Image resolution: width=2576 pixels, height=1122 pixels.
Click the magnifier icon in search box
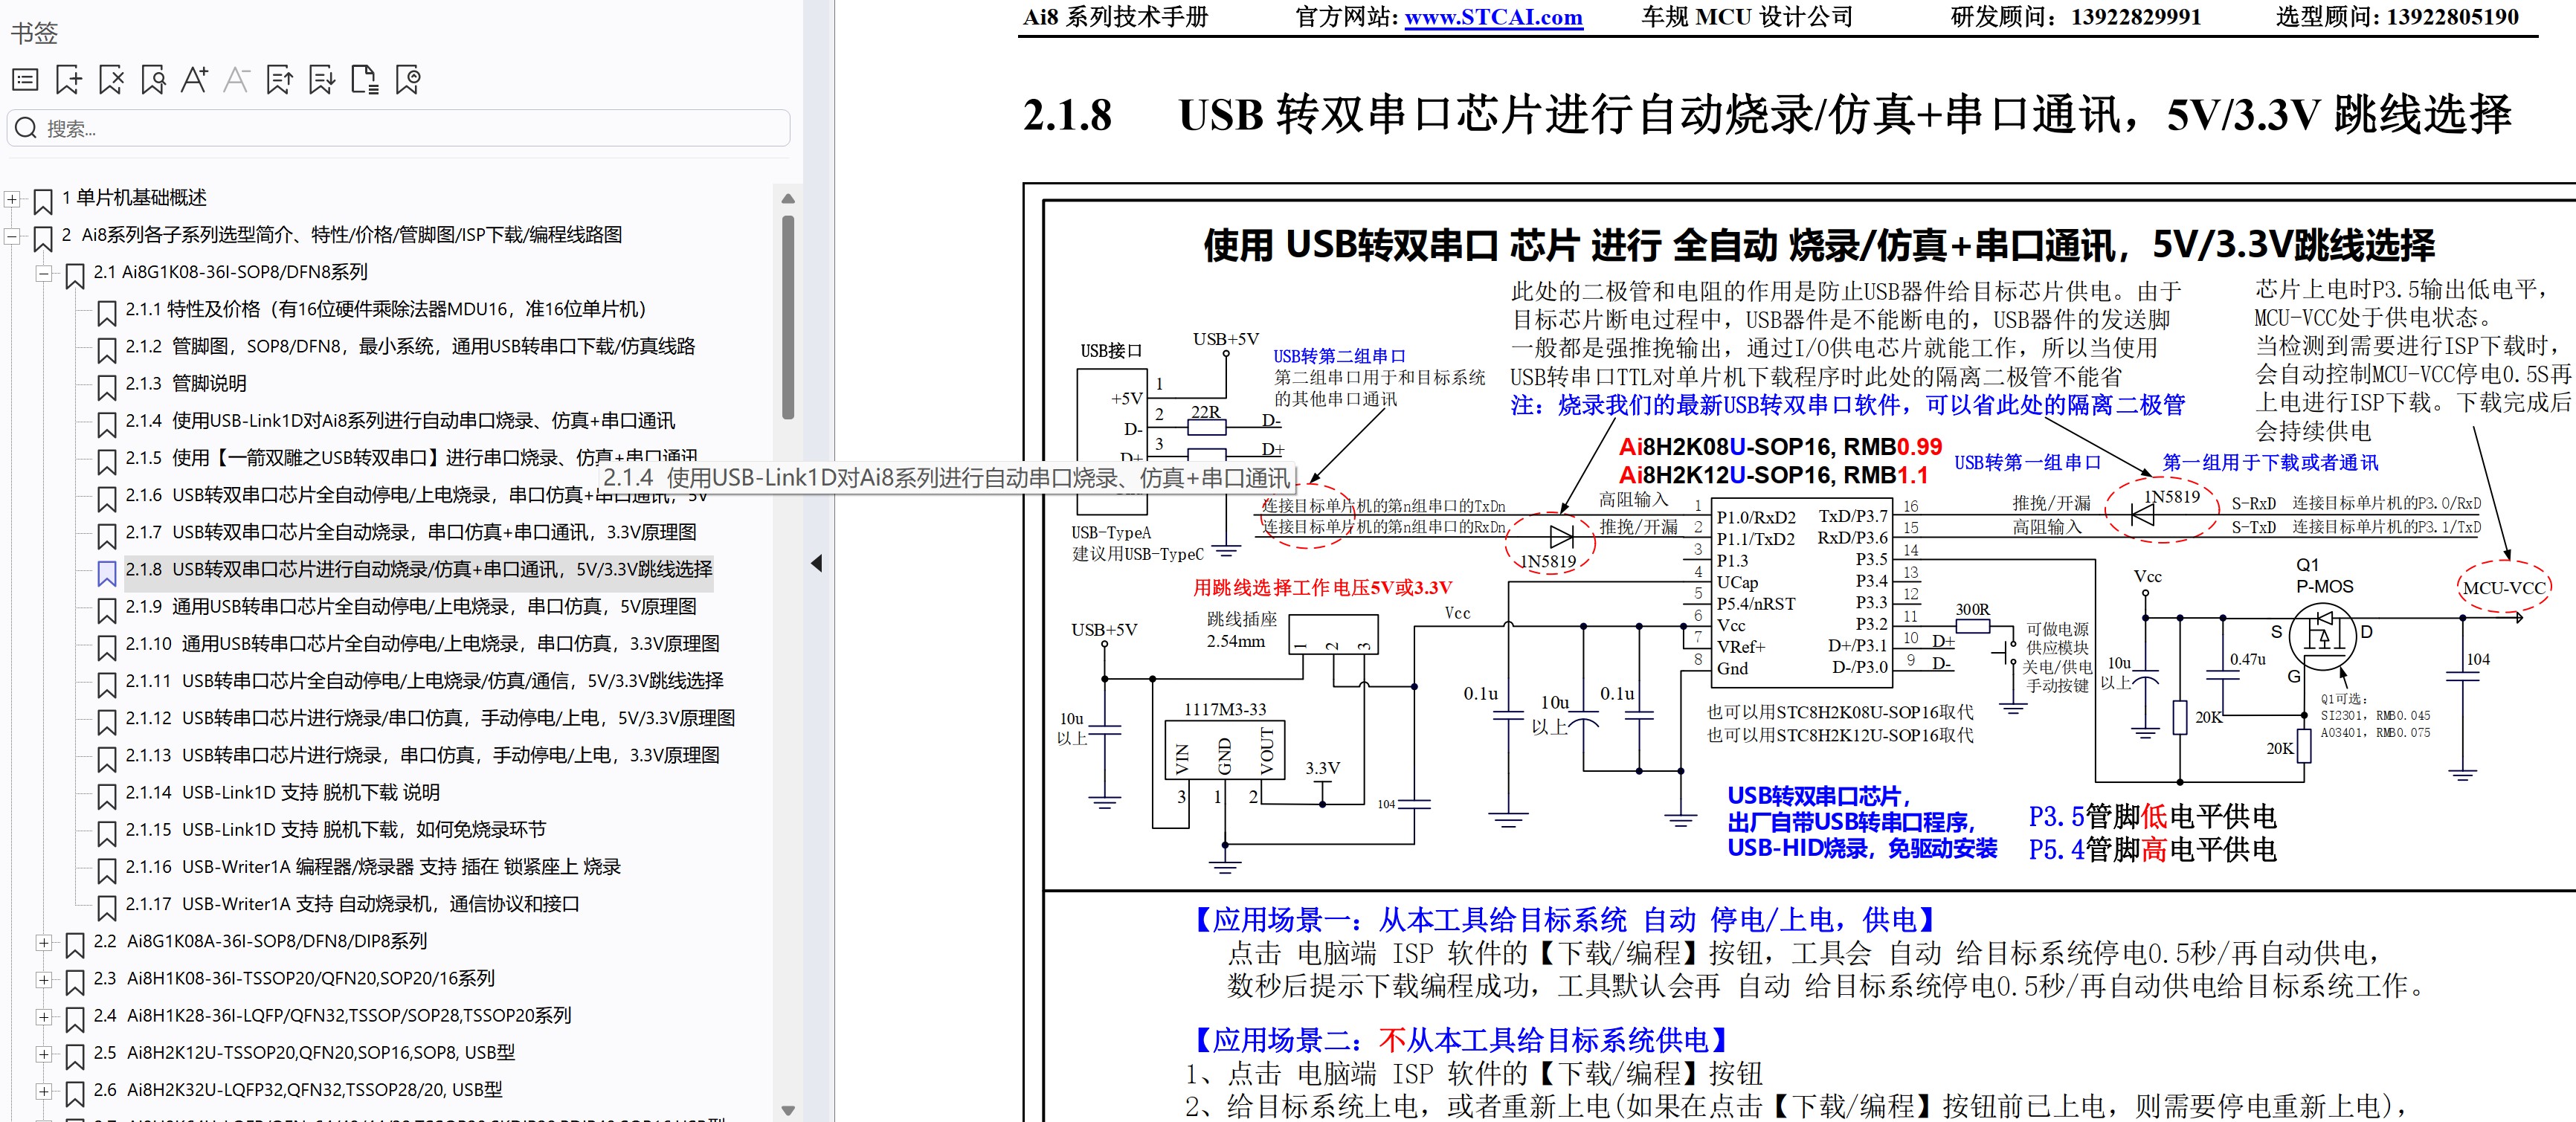[x=26, y=128]
